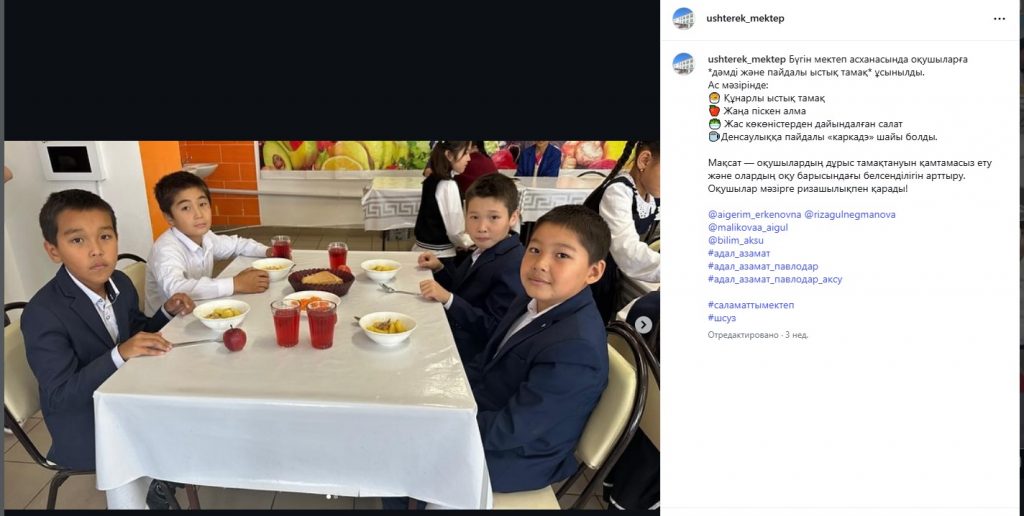The width and height of the screenshot is (1024, 516).
Task: Open the three-dot more options menu
Action: point(999,19)
